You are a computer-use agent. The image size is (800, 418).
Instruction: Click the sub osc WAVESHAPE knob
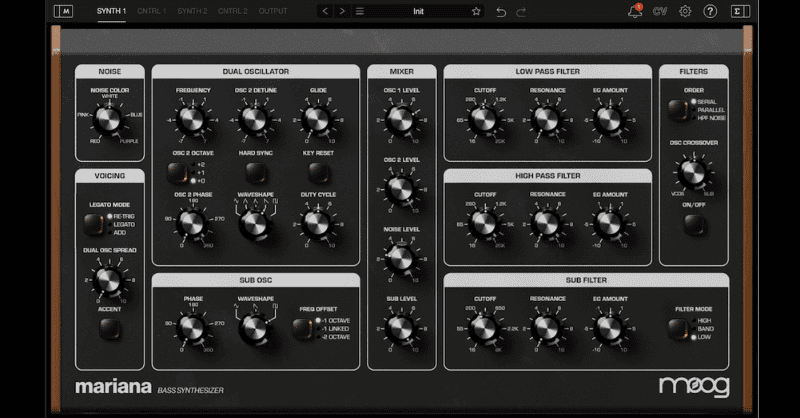coord(255,329)
